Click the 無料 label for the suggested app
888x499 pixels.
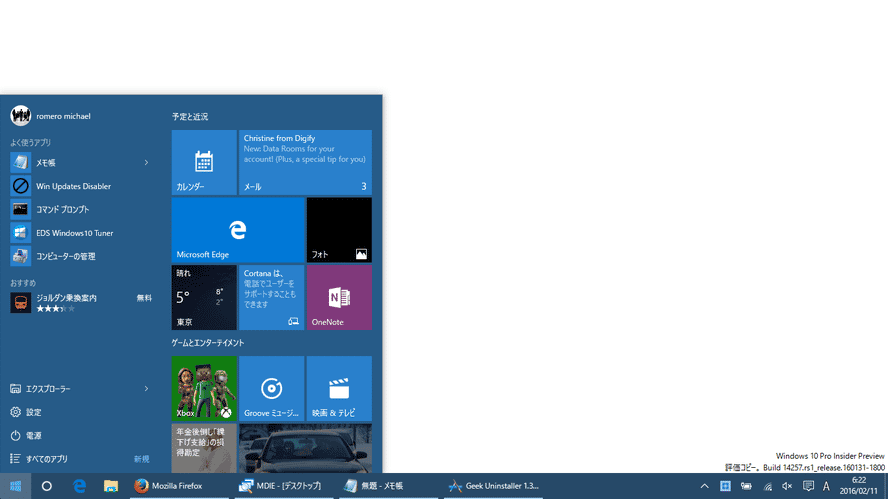[x=144, y=298]
